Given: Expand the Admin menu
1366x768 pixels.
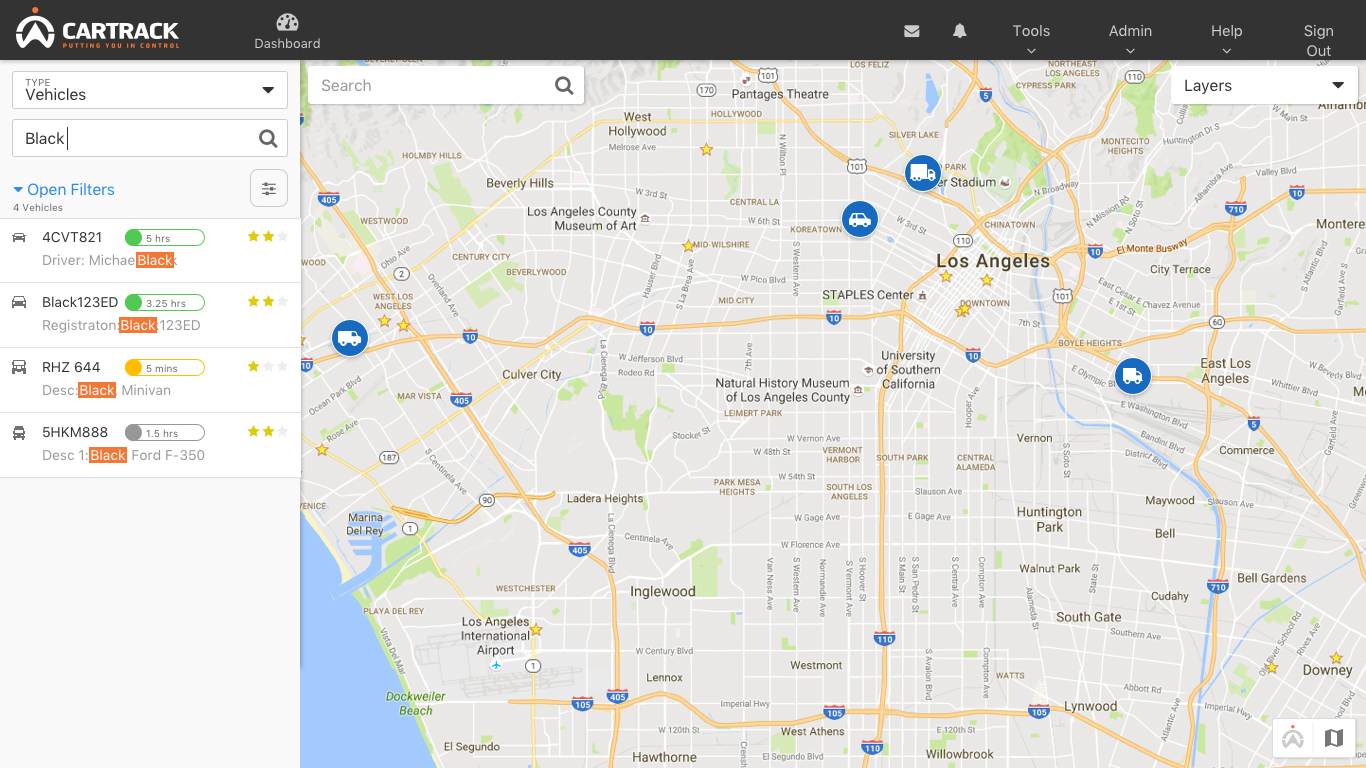Looking at the screenshot, I should [x=1130, y=39].
